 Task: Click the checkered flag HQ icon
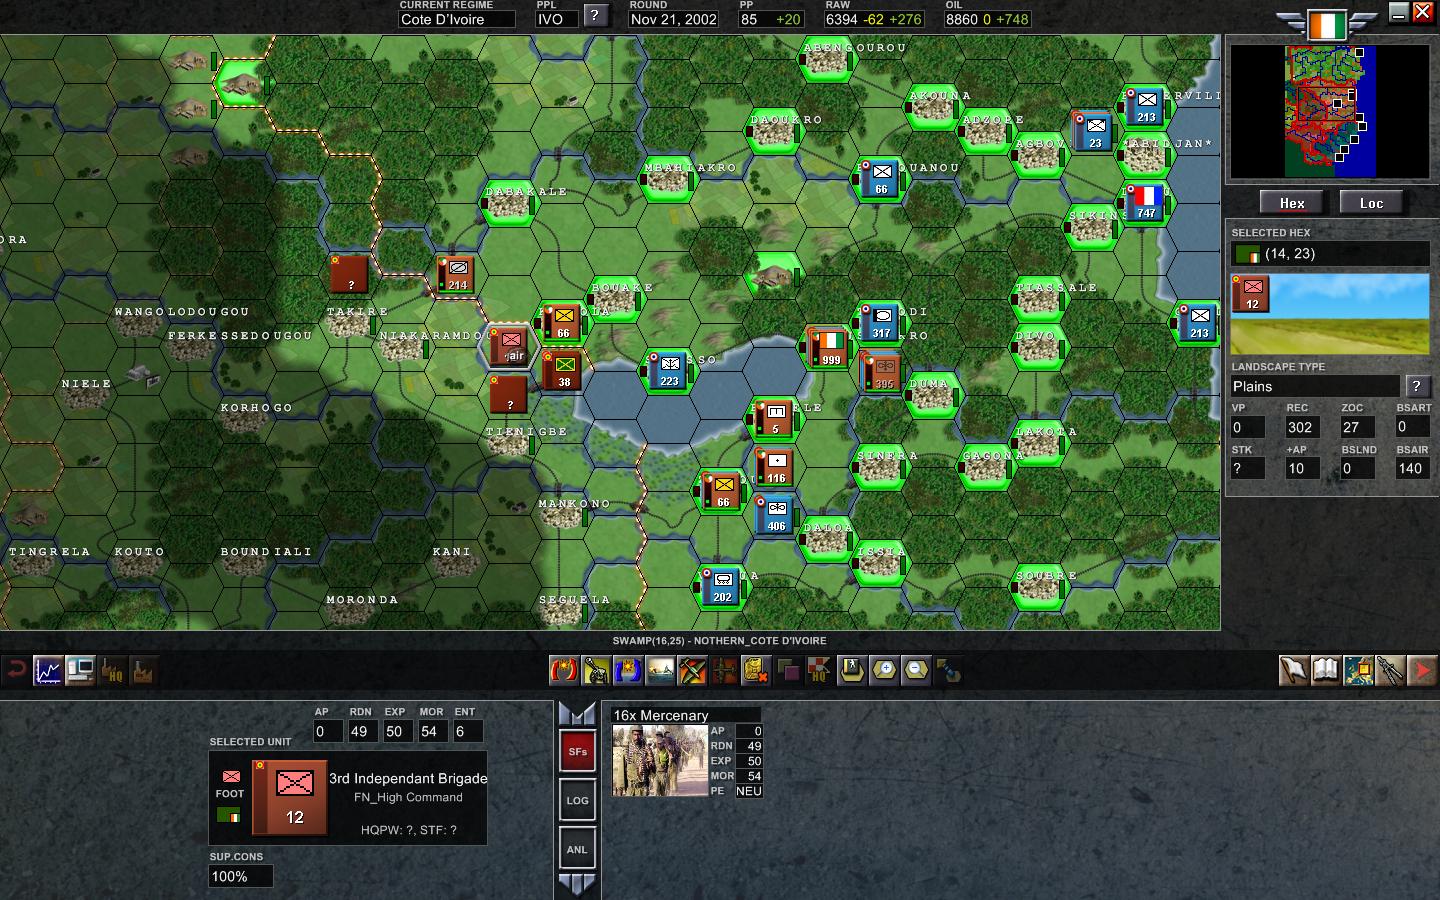[819, 670]
